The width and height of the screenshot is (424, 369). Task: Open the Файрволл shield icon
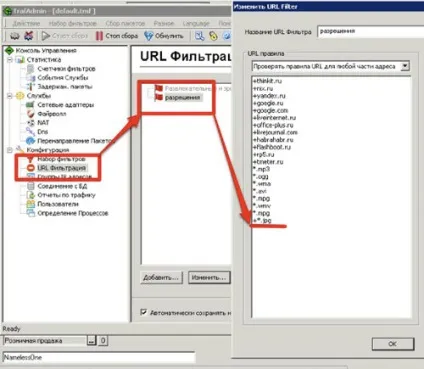pyautogui.click(x=30, y=114)
